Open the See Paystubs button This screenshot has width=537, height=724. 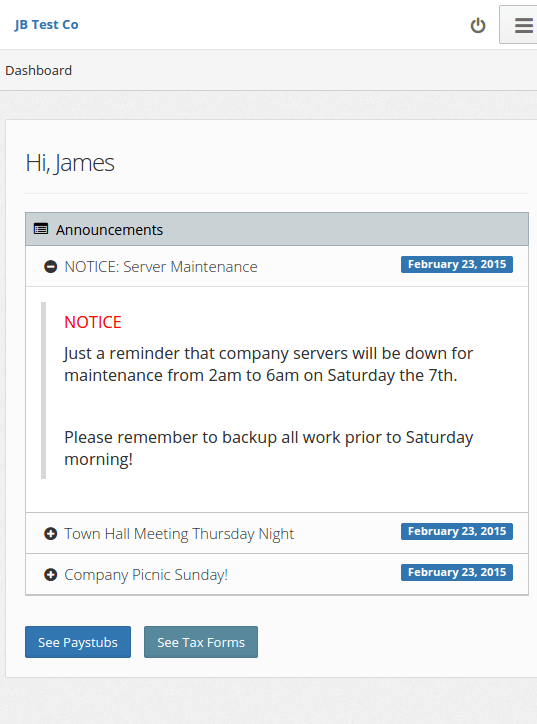click(78, 642)
